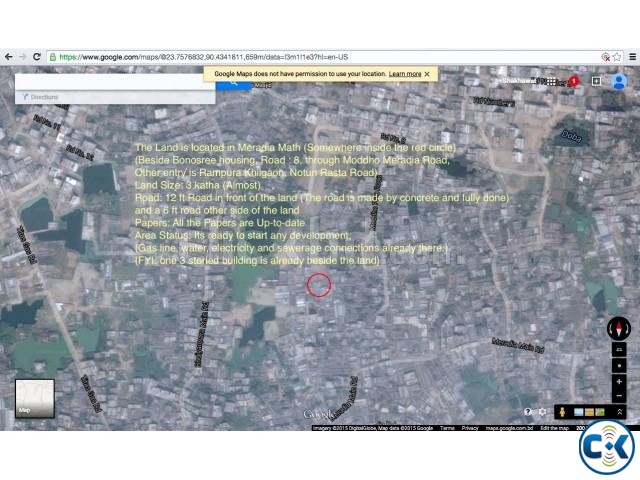The width and height of the screenshot is (640, 480).
Task: Click the share plus box icon
Action: (x=596, y=81)
